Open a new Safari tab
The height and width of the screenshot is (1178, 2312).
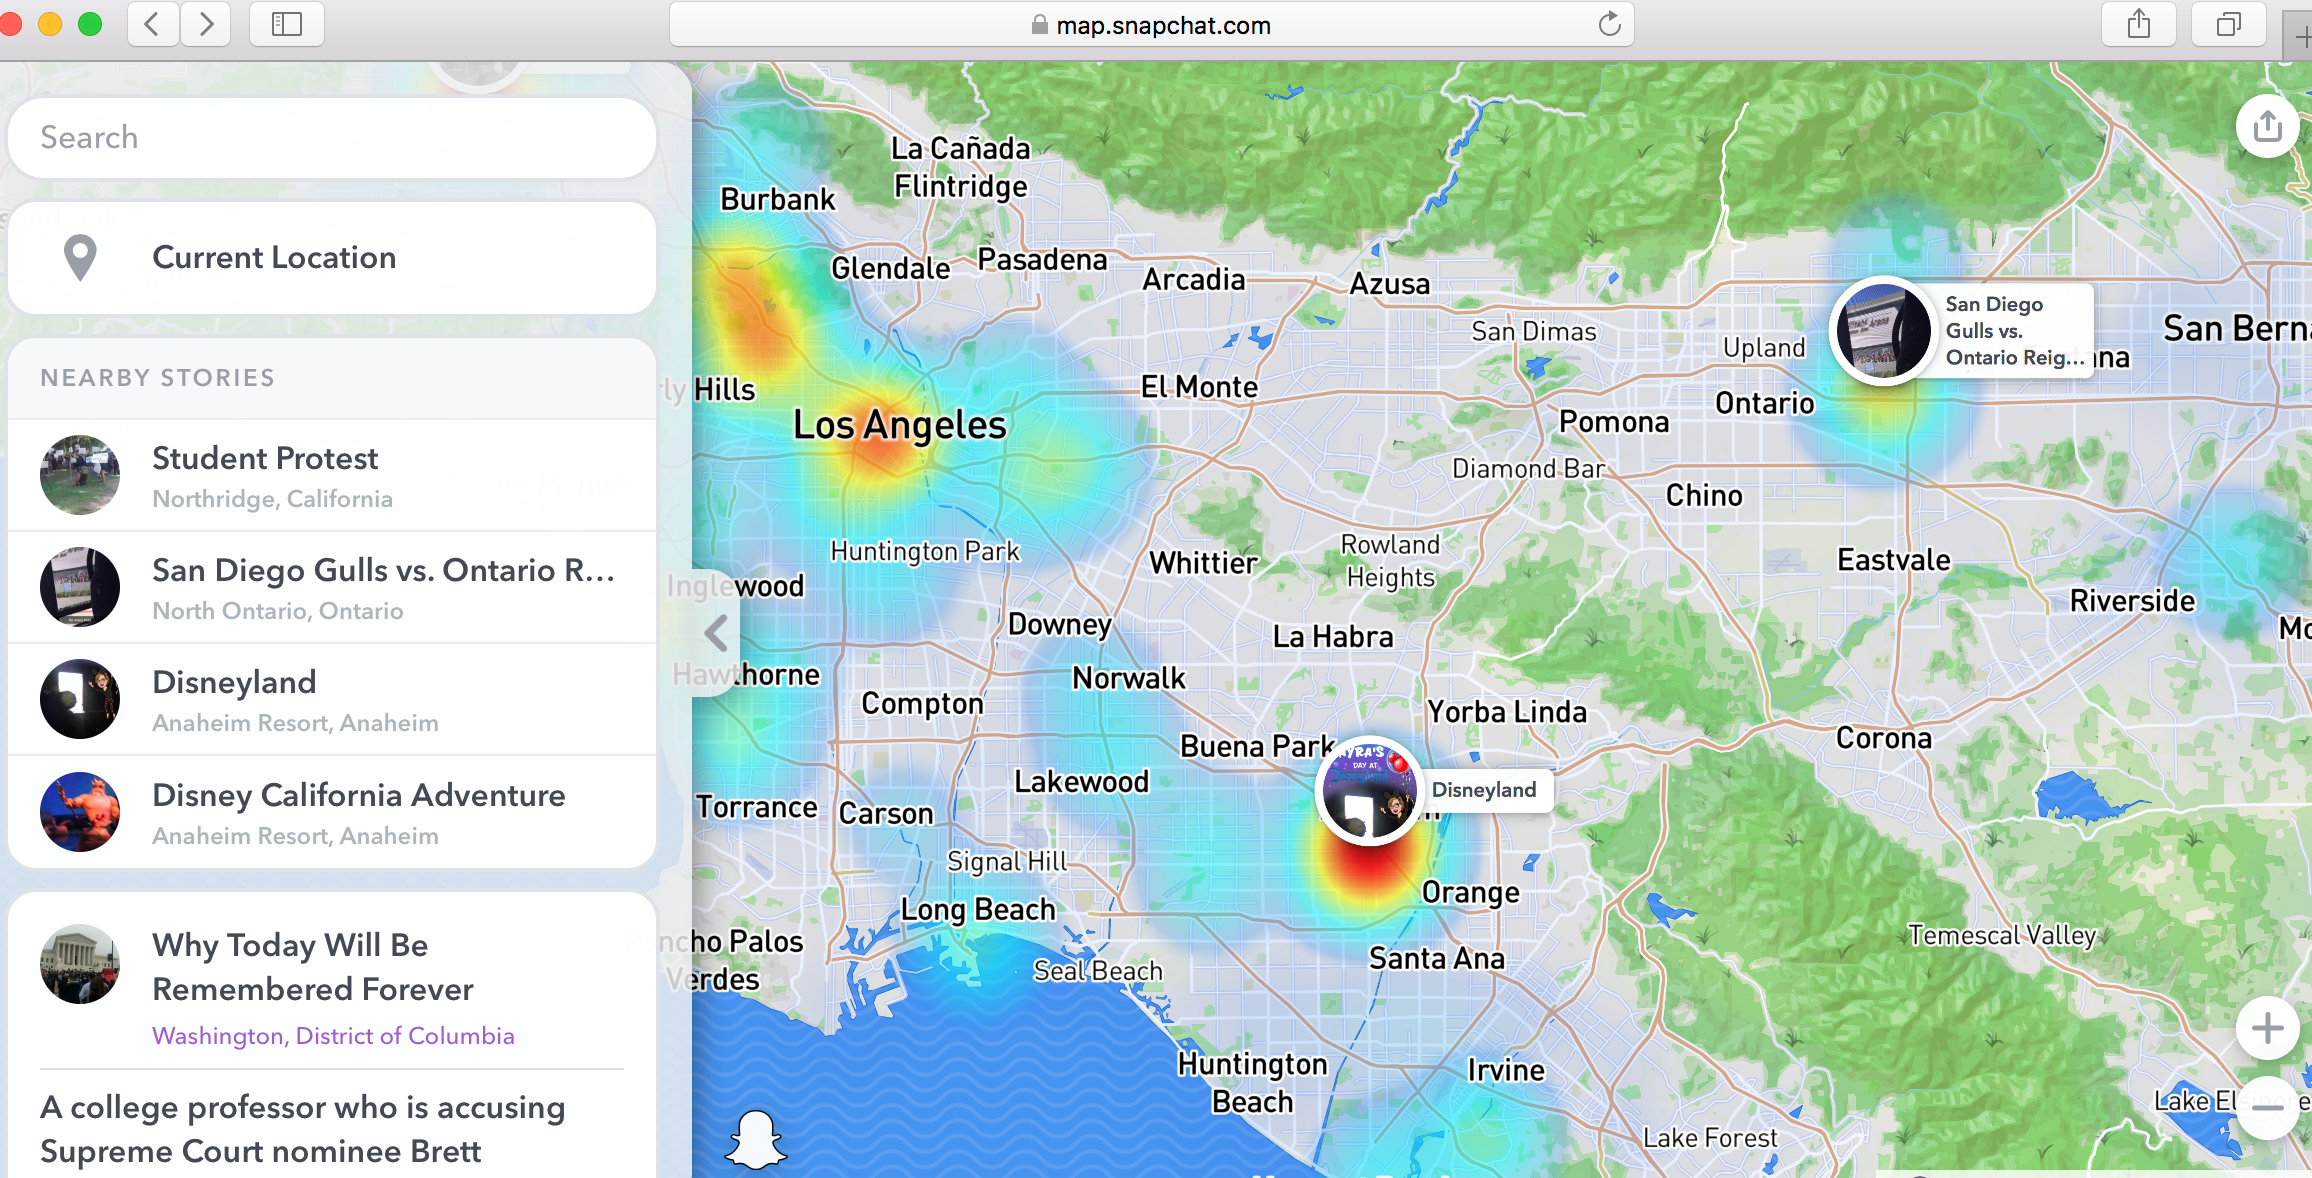tap(2300, 36)
